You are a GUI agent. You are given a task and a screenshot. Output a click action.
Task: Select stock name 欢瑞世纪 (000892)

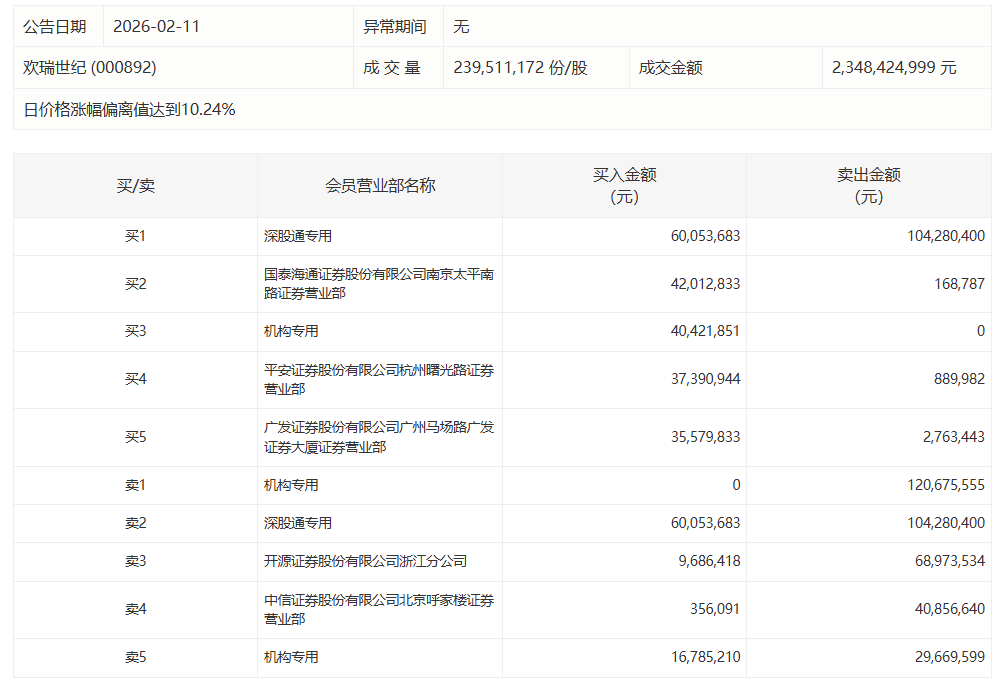(x=90, y=68)
